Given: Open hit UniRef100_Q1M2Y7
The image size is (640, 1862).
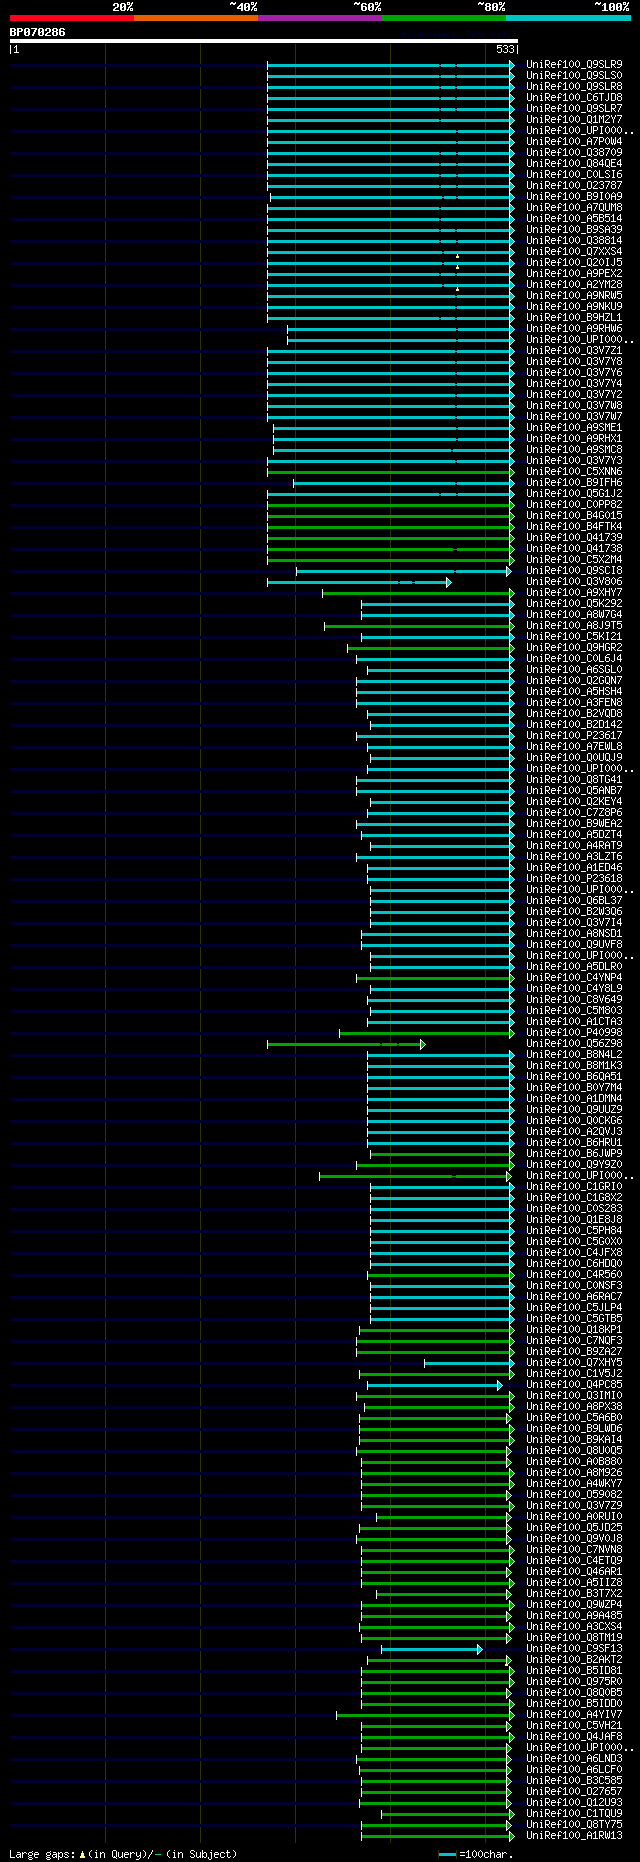Looking at the screenshot, I should pos(574,120).
